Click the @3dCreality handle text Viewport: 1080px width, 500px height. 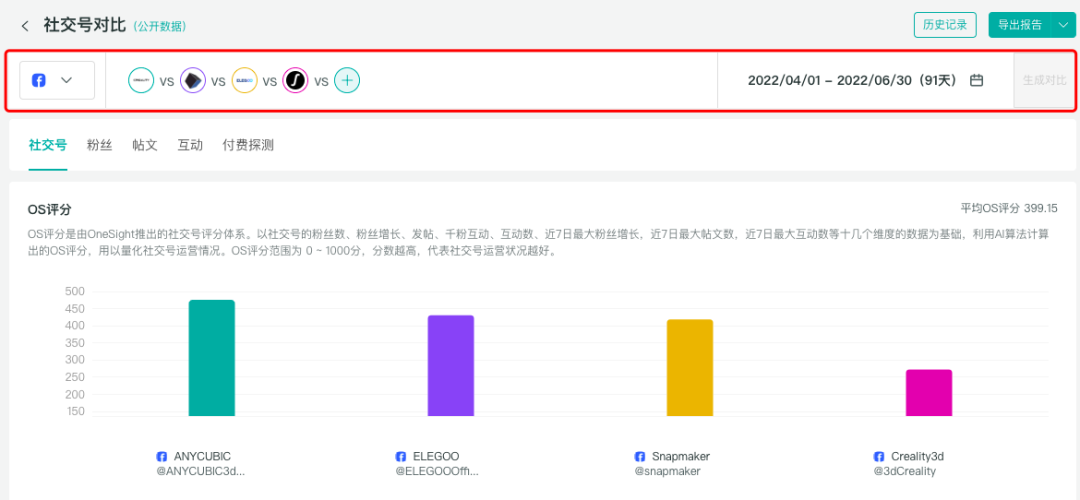click(904, 472)
